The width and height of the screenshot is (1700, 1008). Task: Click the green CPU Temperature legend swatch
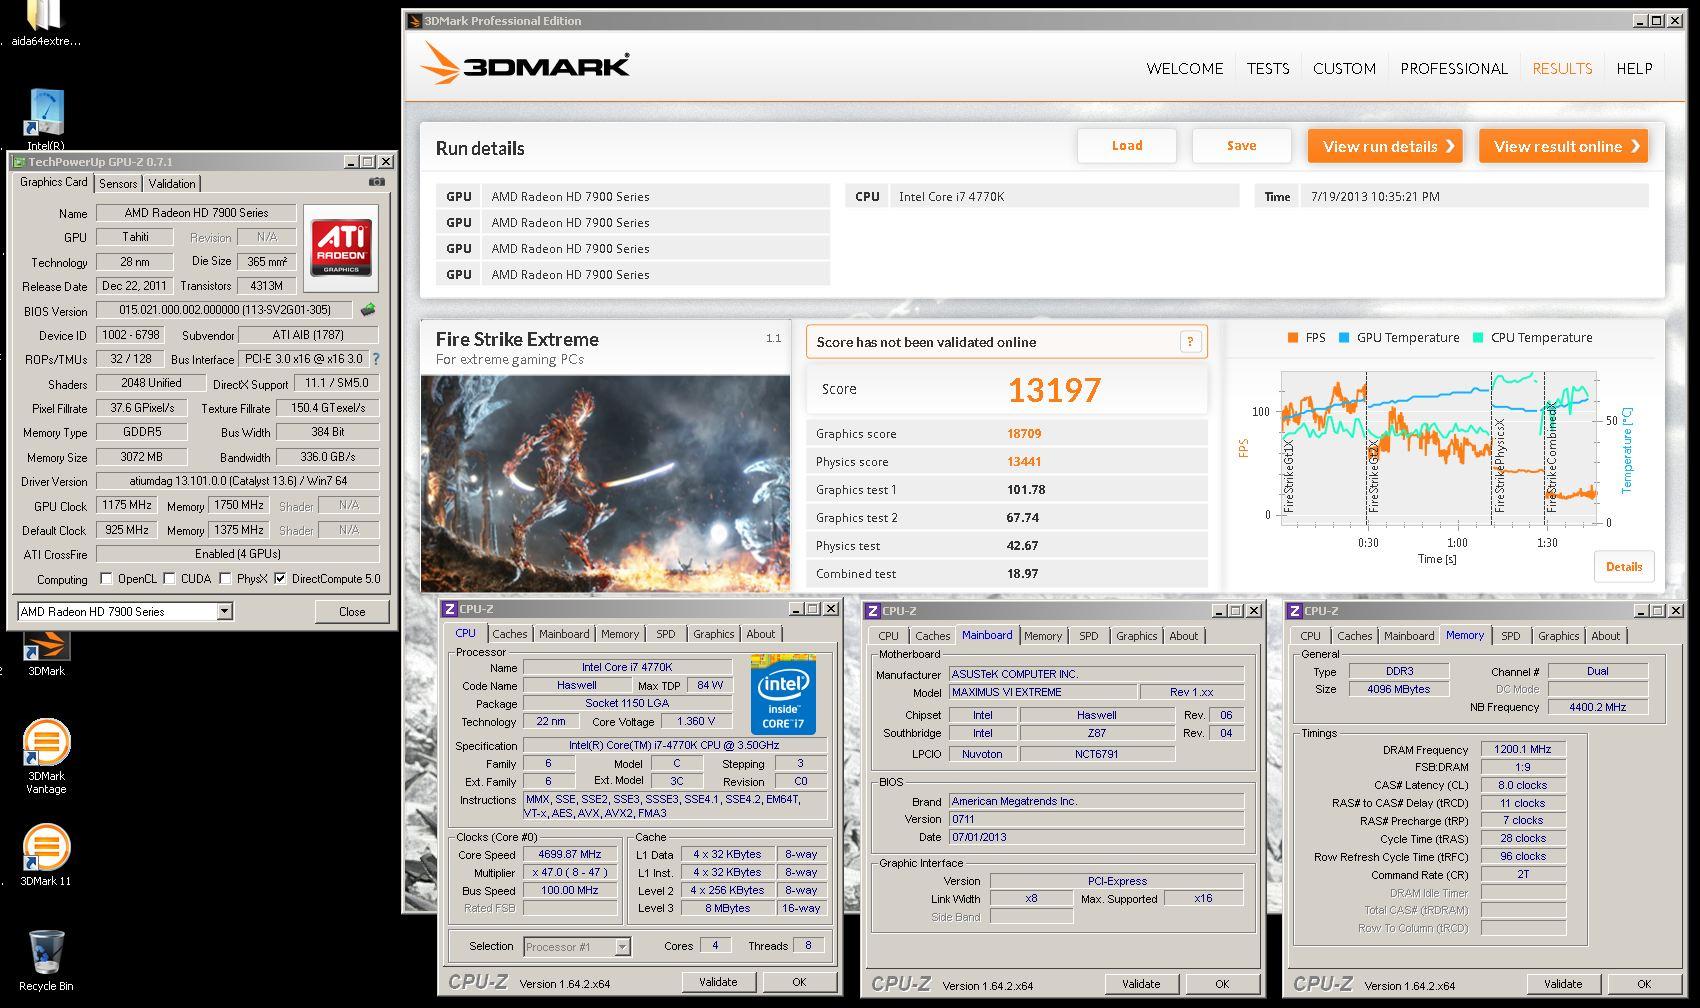[1478, 338]
